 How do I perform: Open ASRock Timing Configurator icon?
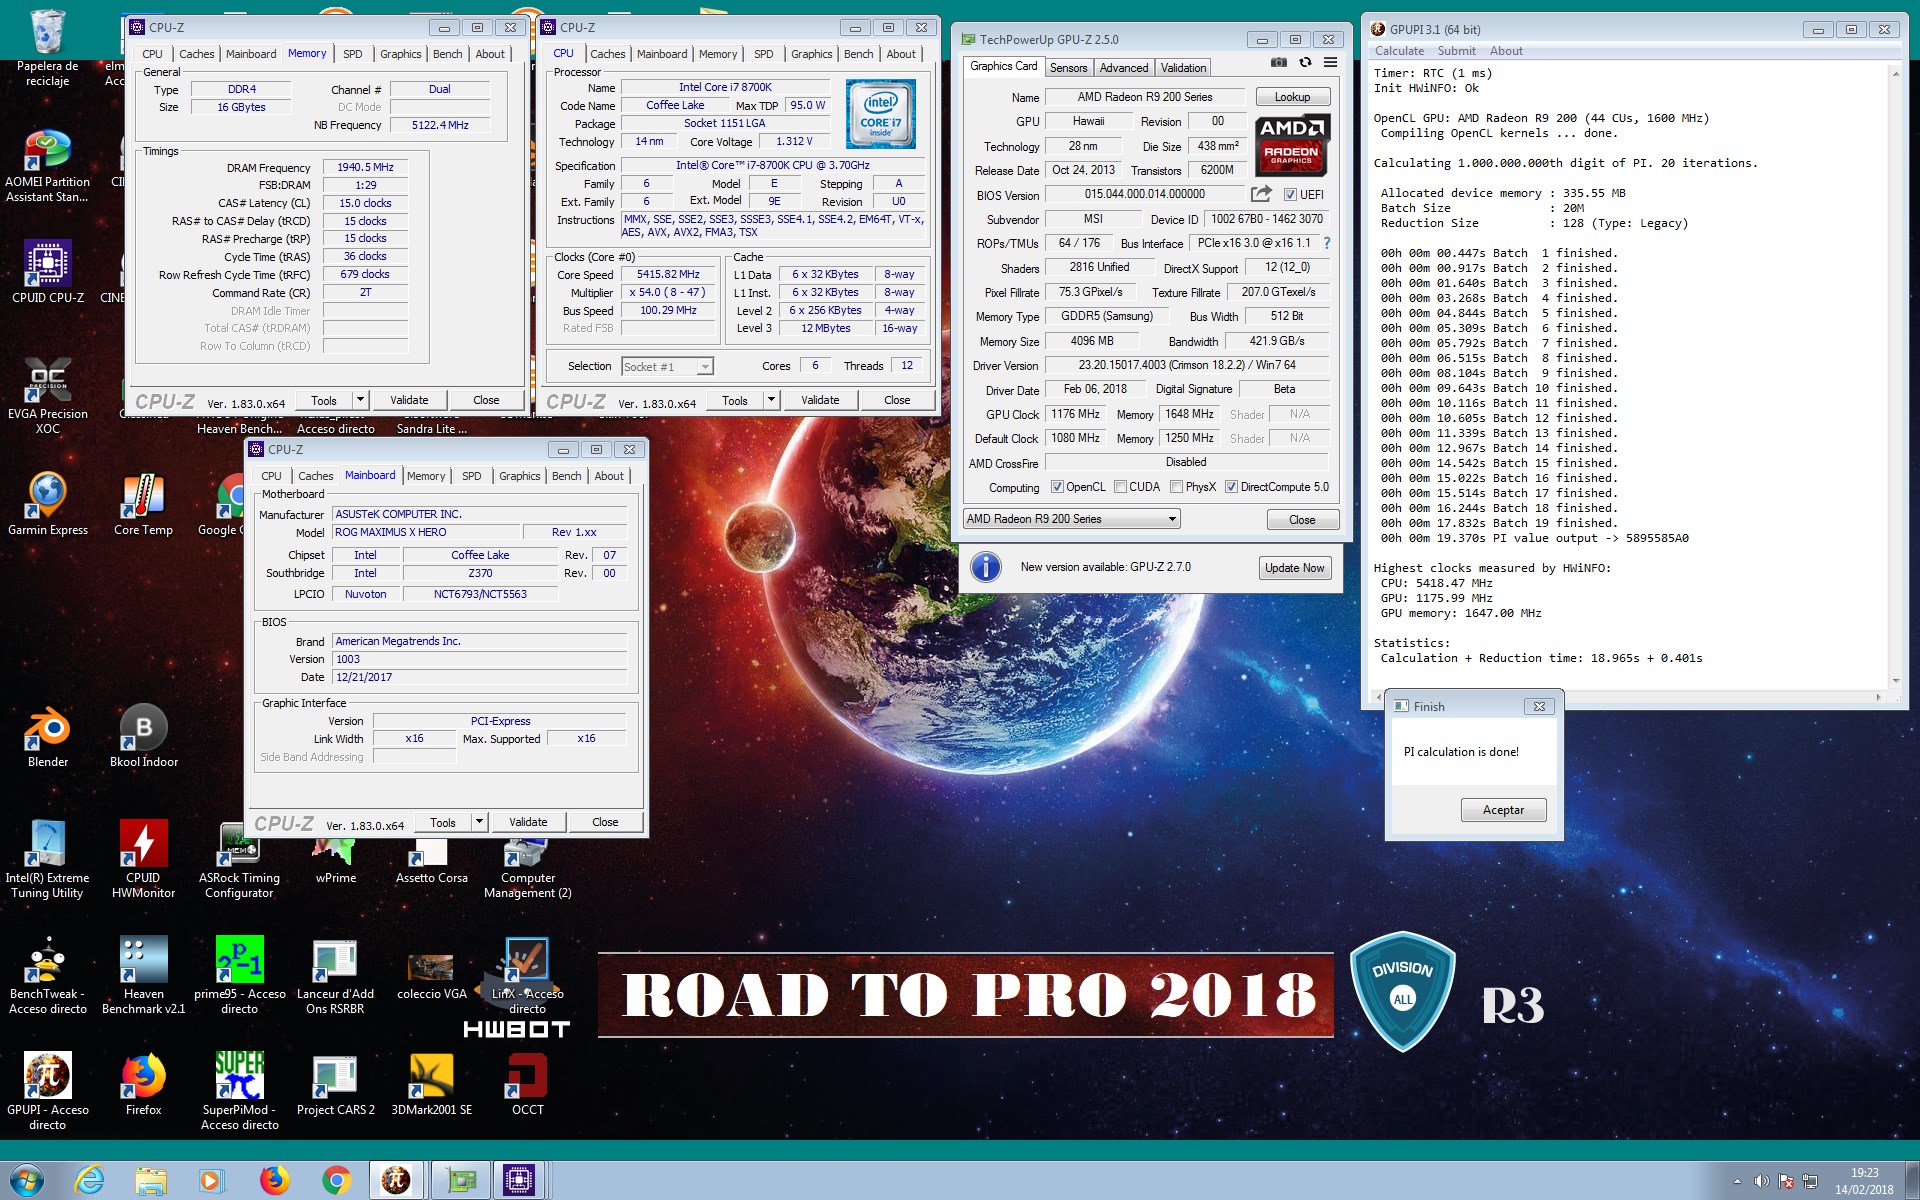(239, 860)
